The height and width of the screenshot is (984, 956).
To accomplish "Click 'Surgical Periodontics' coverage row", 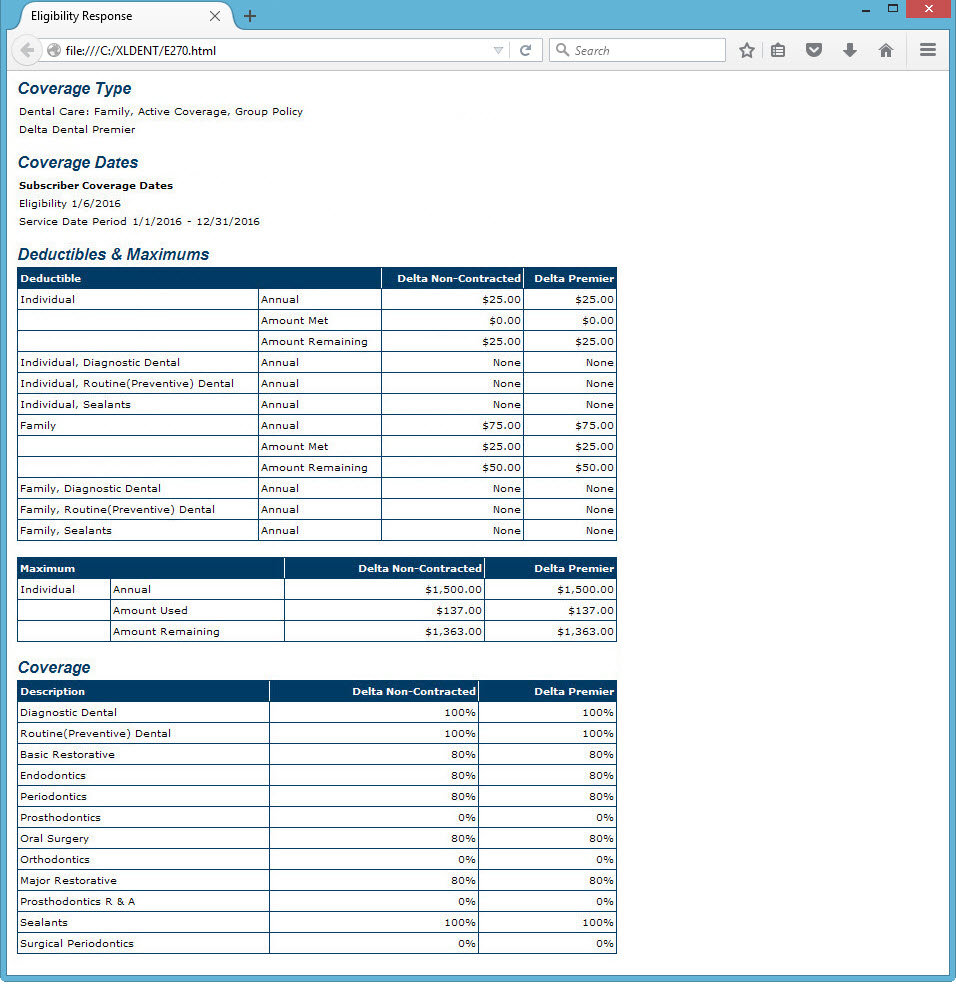I will [x=317, y=944].
